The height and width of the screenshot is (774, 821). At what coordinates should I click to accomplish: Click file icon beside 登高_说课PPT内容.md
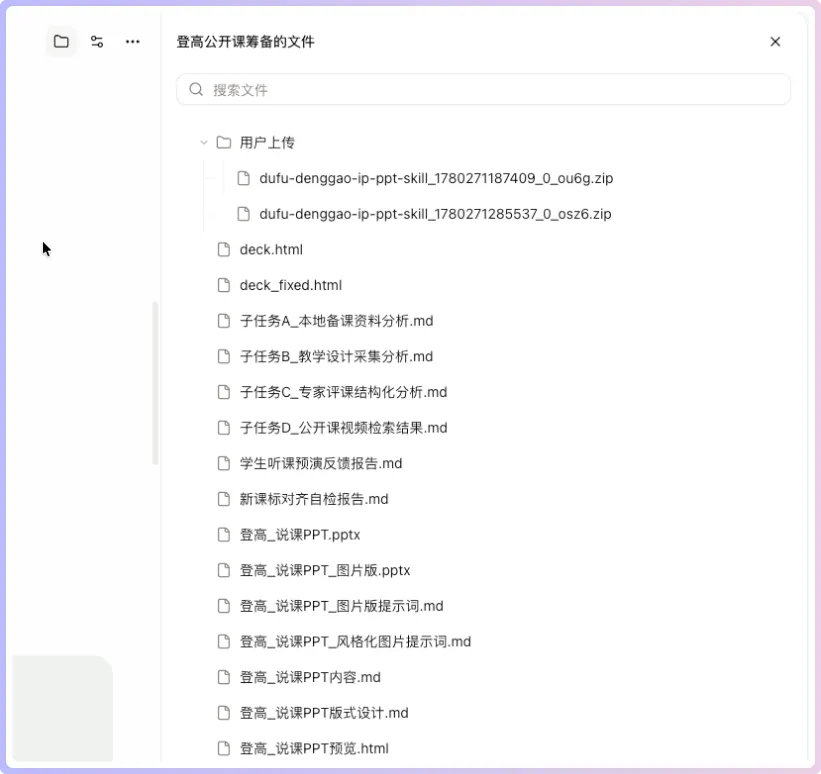pyautogui.click(x=224, y=677)
